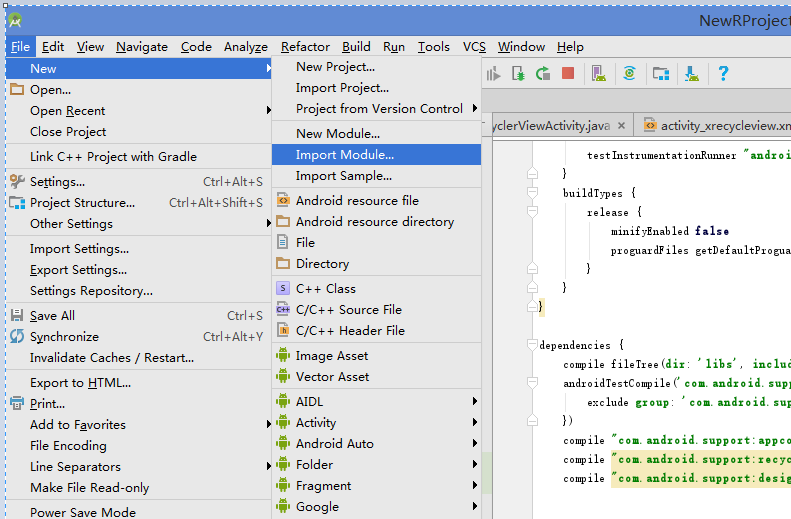The width and height of the screenshot is (791, 519).
Task: Click the red Stop button in toolbar
Action: click(x=568, y=73)
